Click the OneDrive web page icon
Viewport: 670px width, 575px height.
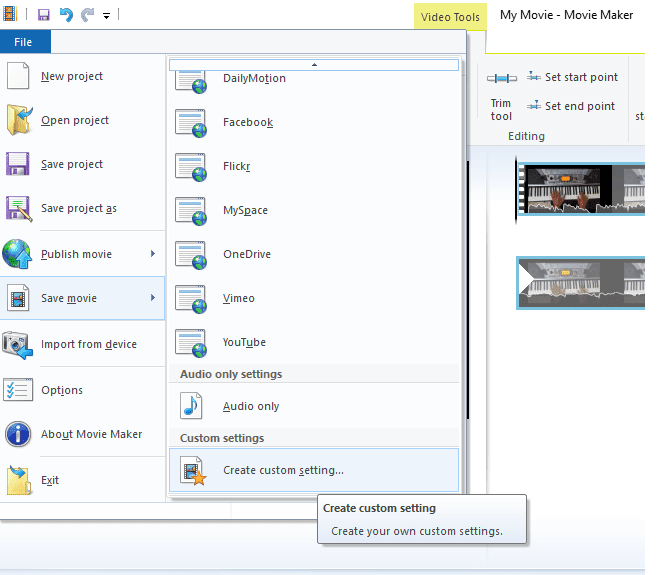coord(191,255)
